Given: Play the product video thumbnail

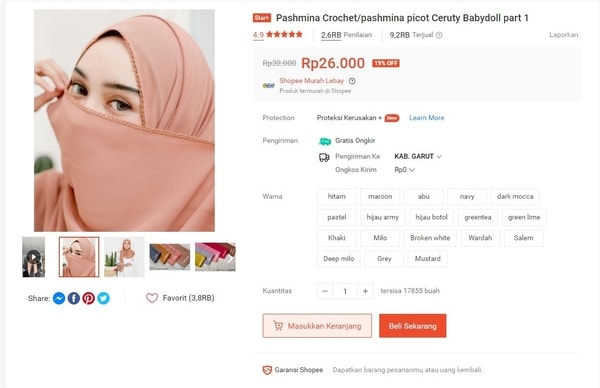Looking at the screenshot, I should (x=34, y=257).
